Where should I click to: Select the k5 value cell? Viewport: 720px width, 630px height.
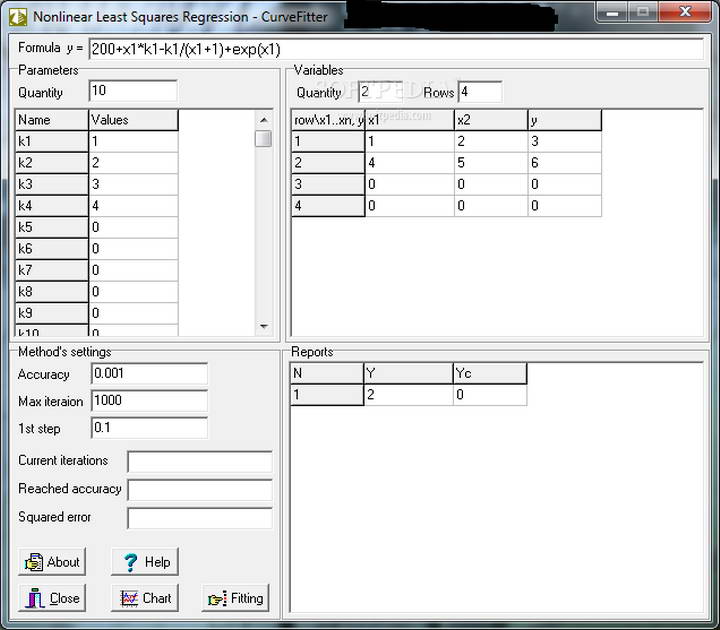tap(133, 227)
